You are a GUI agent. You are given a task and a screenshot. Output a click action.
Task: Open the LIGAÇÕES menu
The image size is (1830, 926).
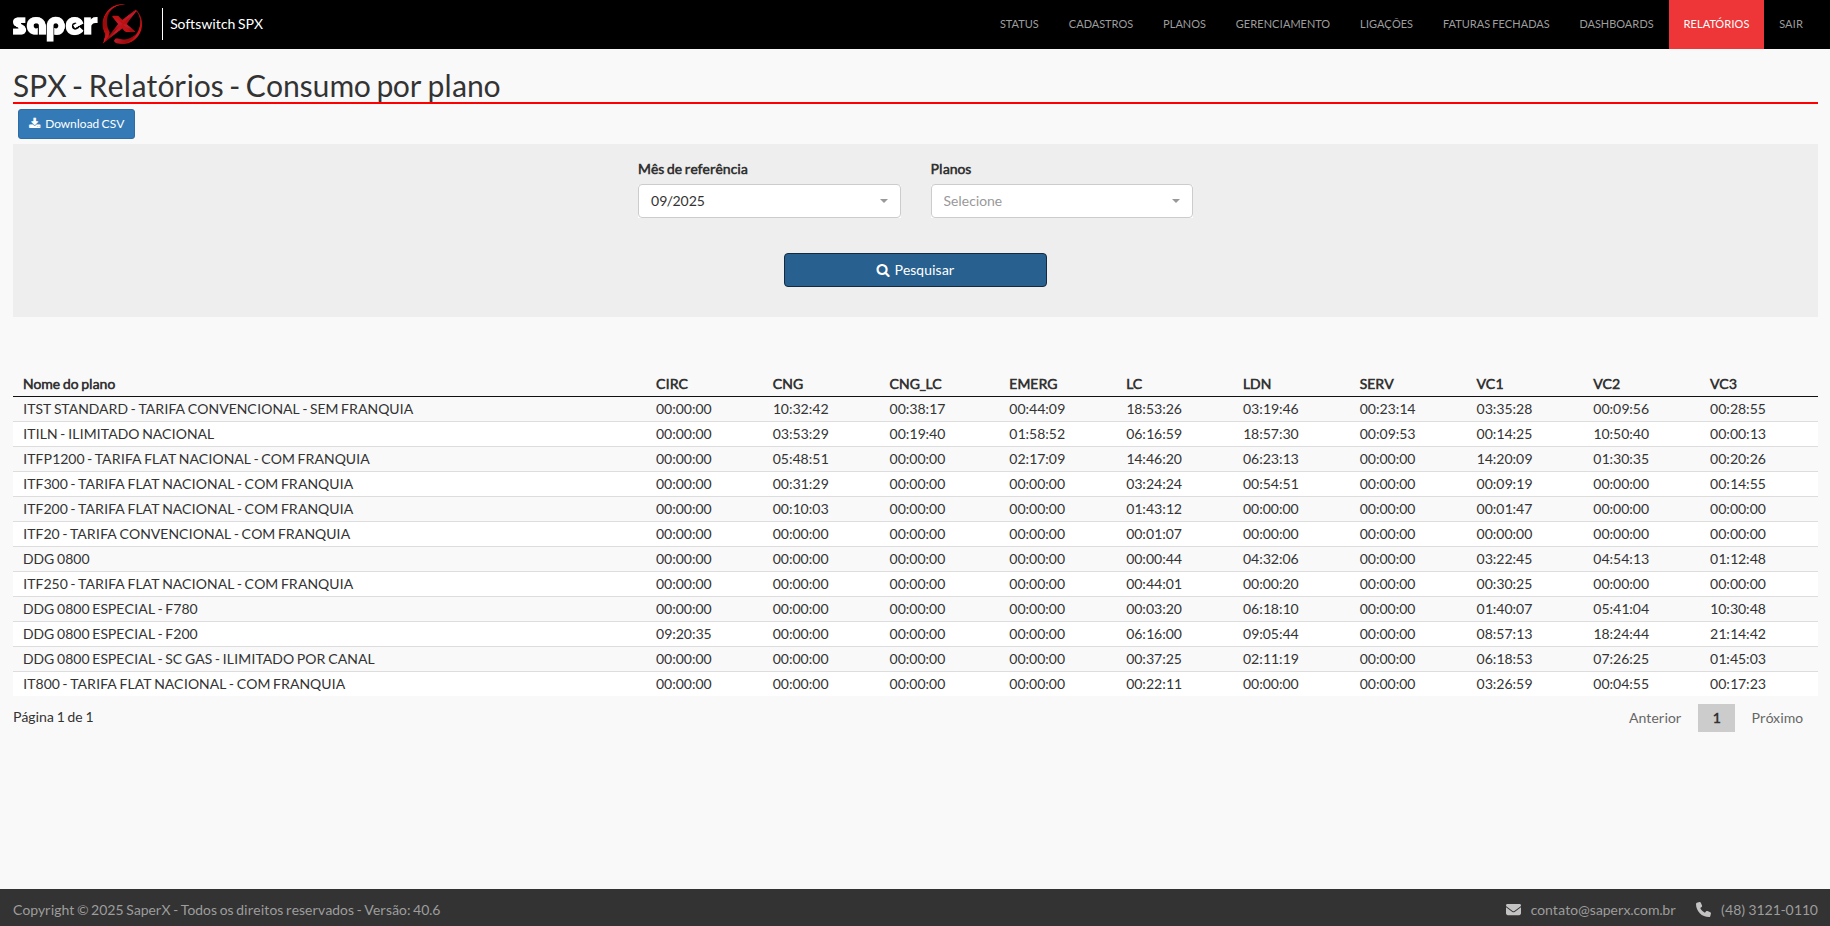click(1386, 24)
